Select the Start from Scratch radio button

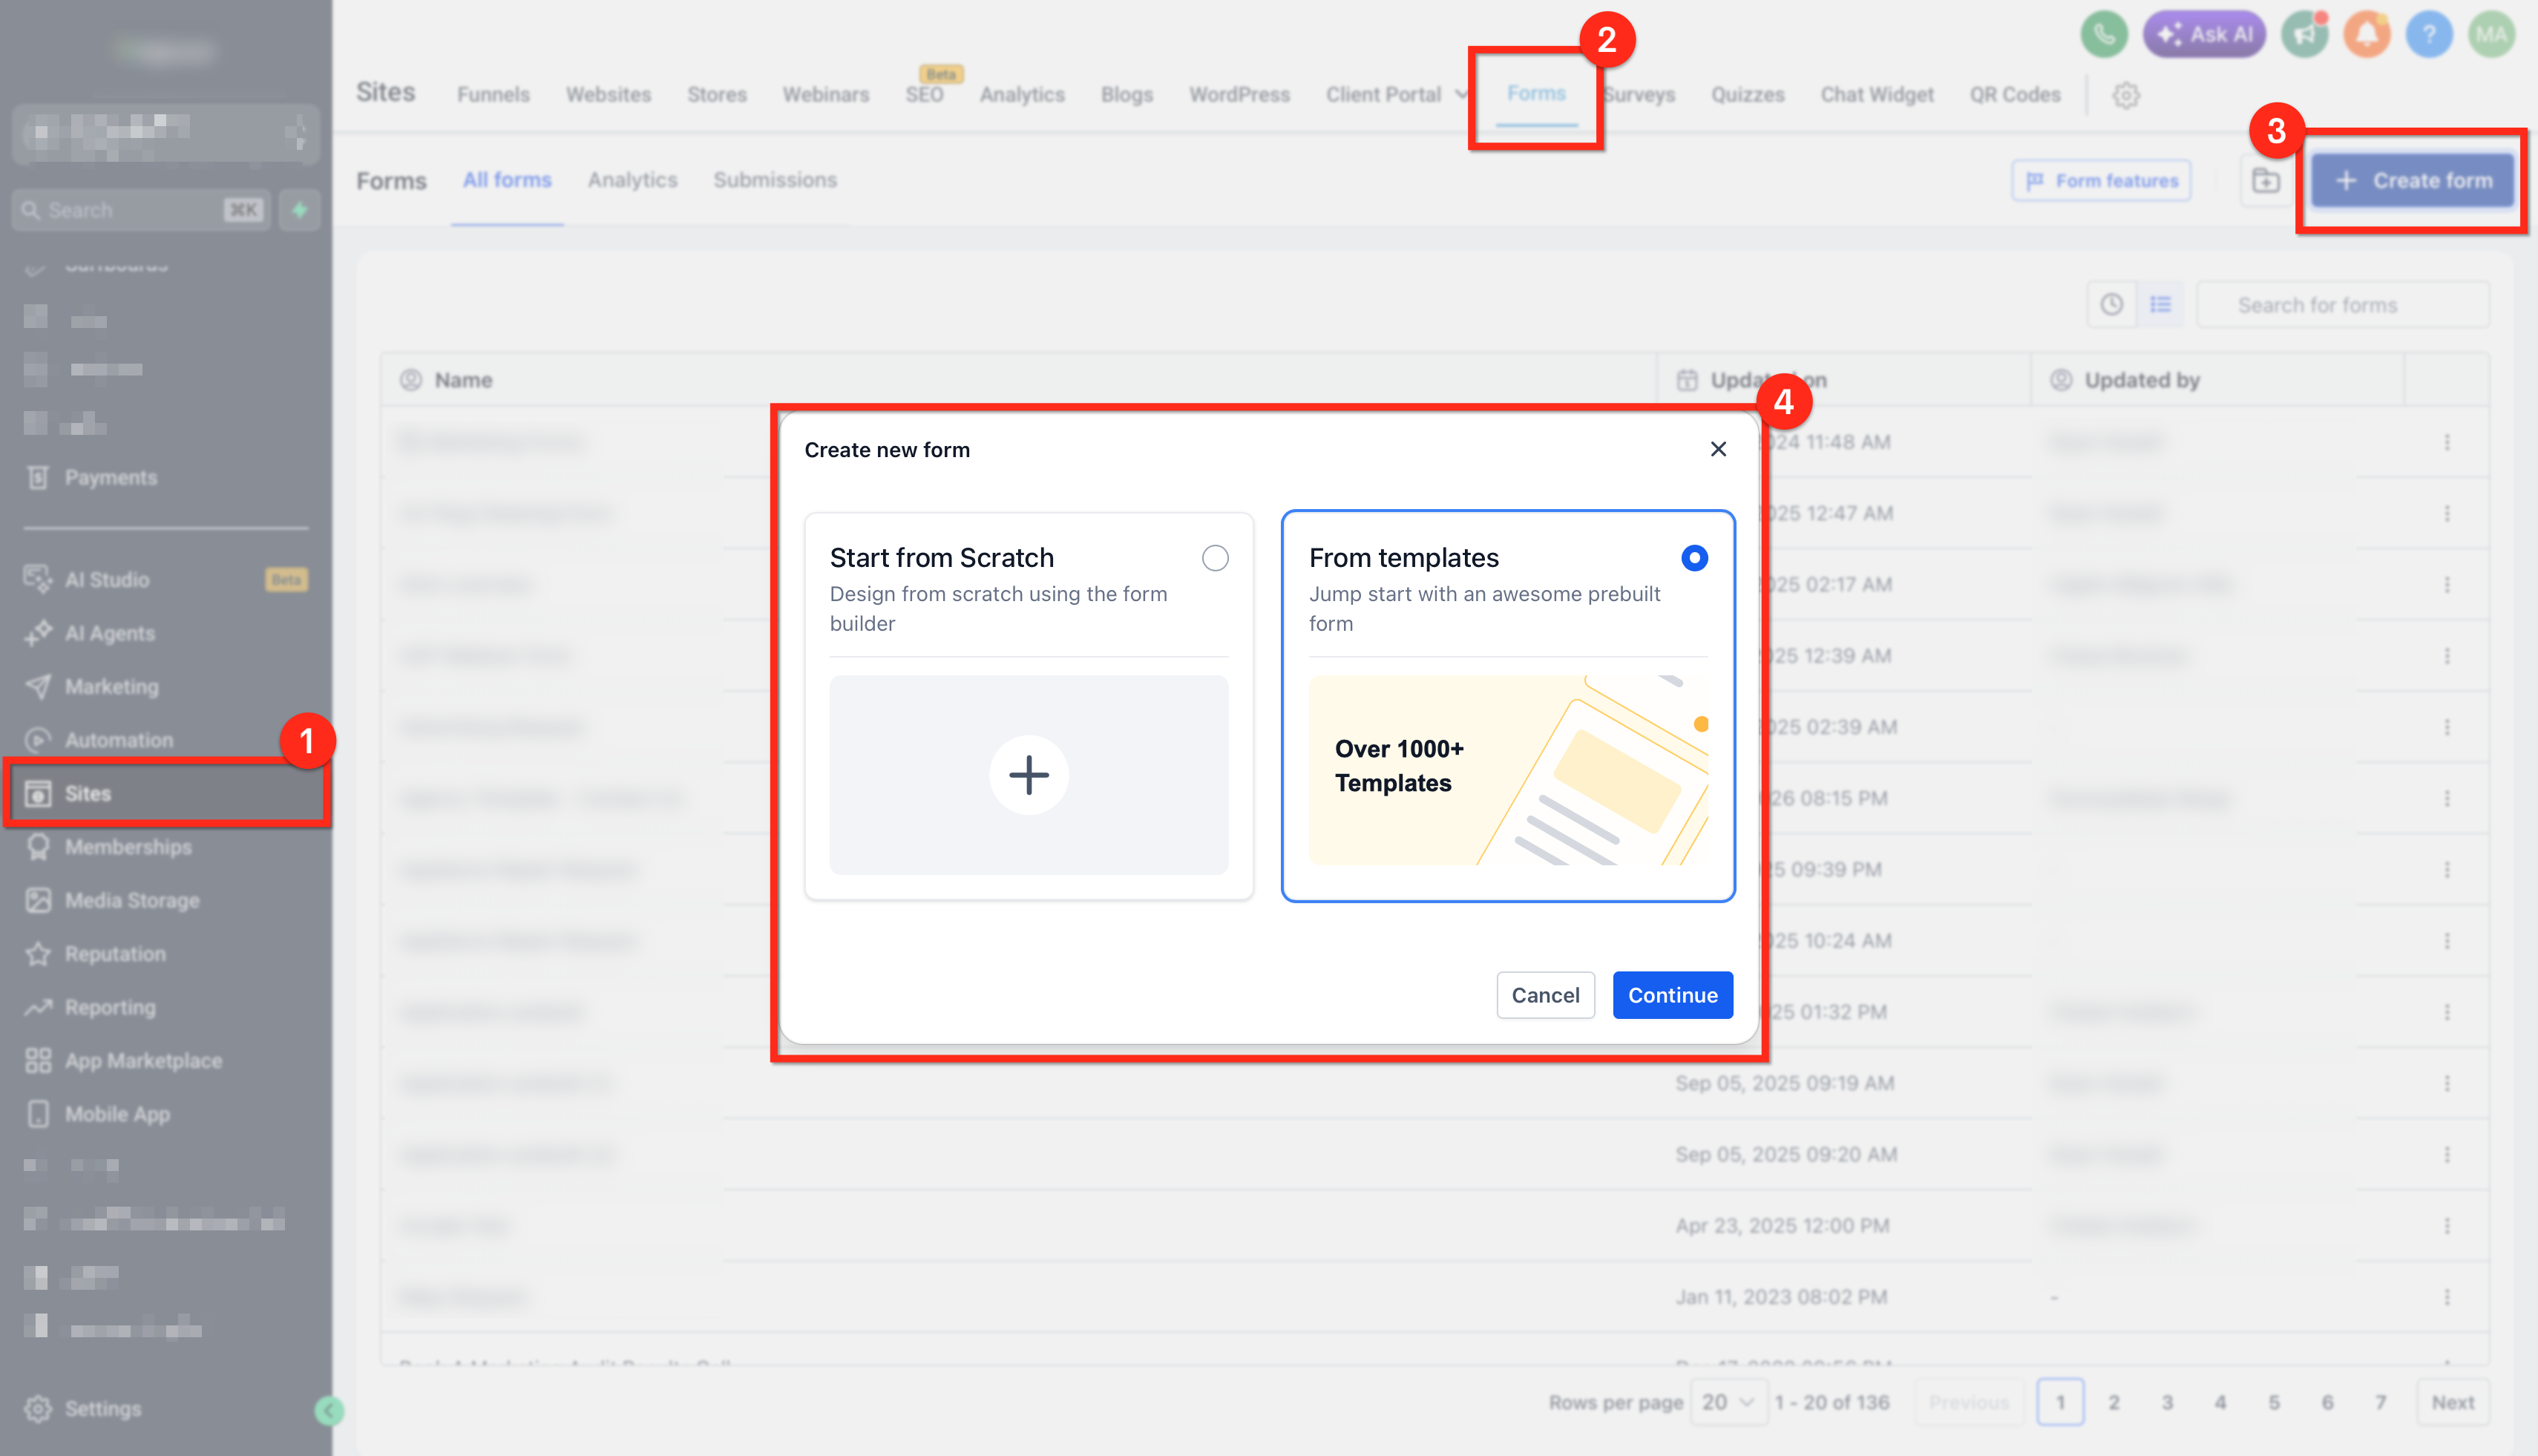click(1215, 558)
